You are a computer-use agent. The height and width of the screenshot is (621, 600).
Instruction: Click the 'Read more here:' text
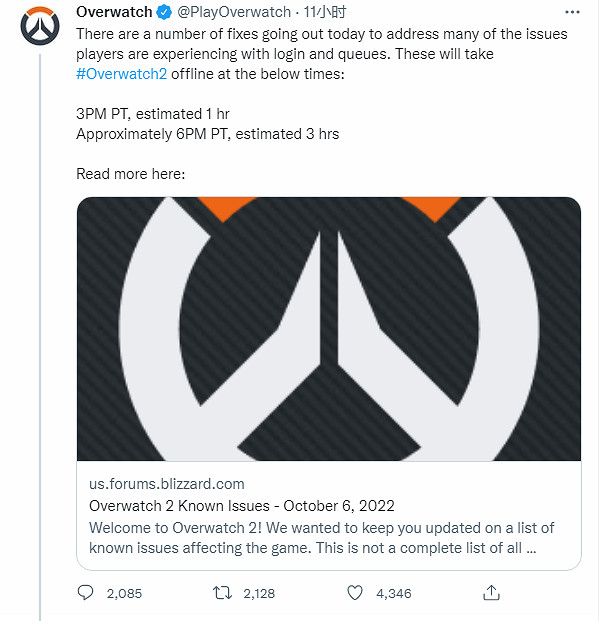coord(130,173)
